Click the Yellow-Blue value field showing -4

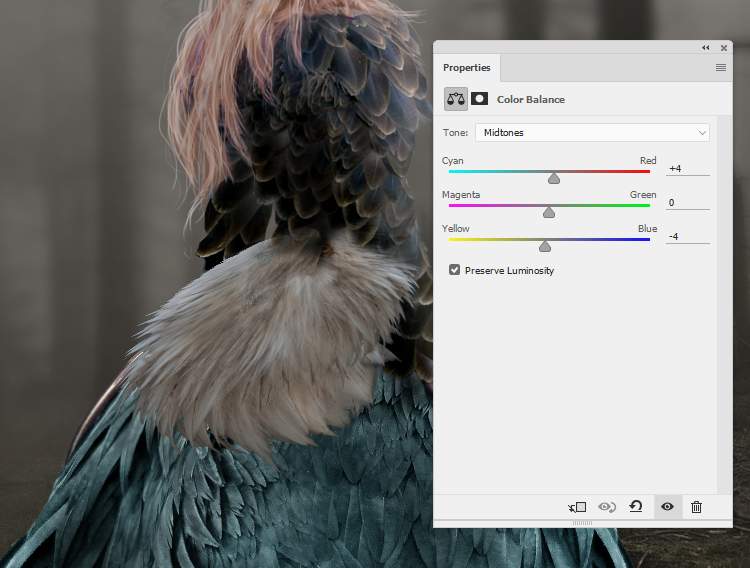click(687, 236)
